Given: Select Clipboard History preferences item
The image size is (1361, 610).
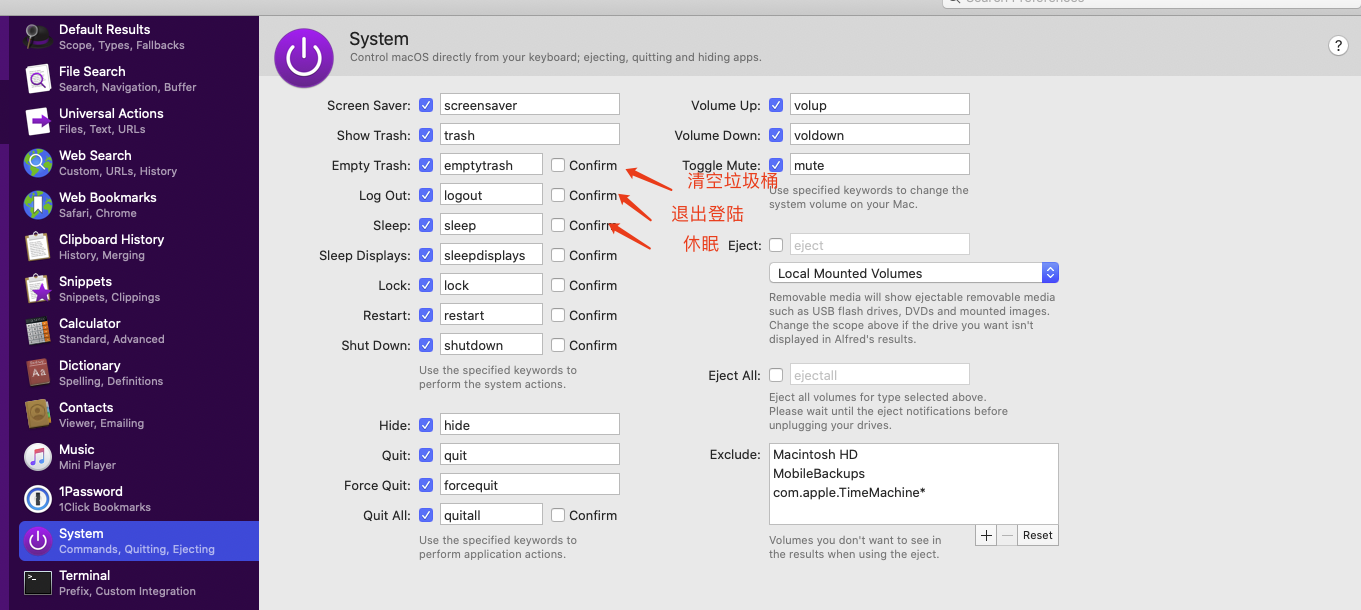Looking at the screenshot, I should coord(139,247).
